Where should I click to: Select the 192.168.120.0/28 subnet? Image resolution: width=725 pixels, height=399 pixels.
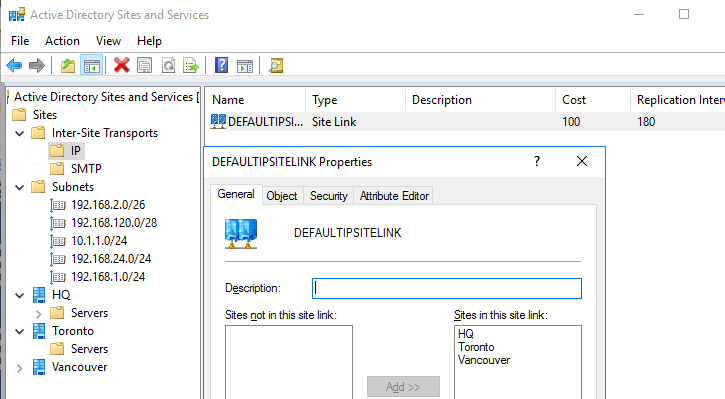pos(114,223)
